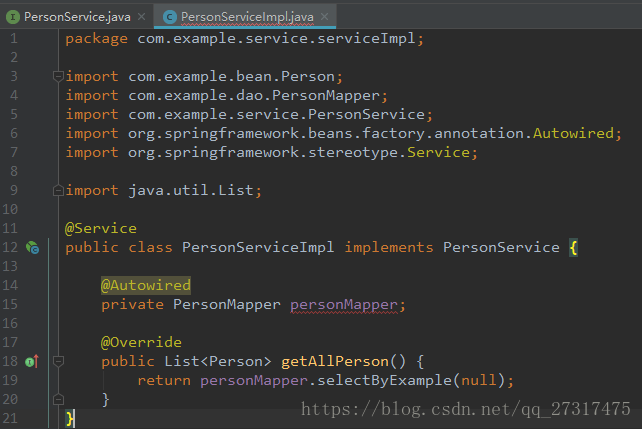This screenshot has height=429, width=642.
Task: Click the class icon on PersonServiceImpl.java tab
Action: pyautogui.click(x=170, y=17)
